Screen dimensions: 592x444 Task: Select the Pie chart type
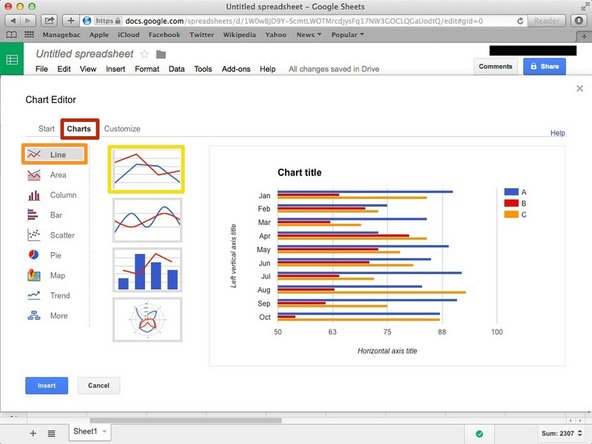[x=44, y=255]
